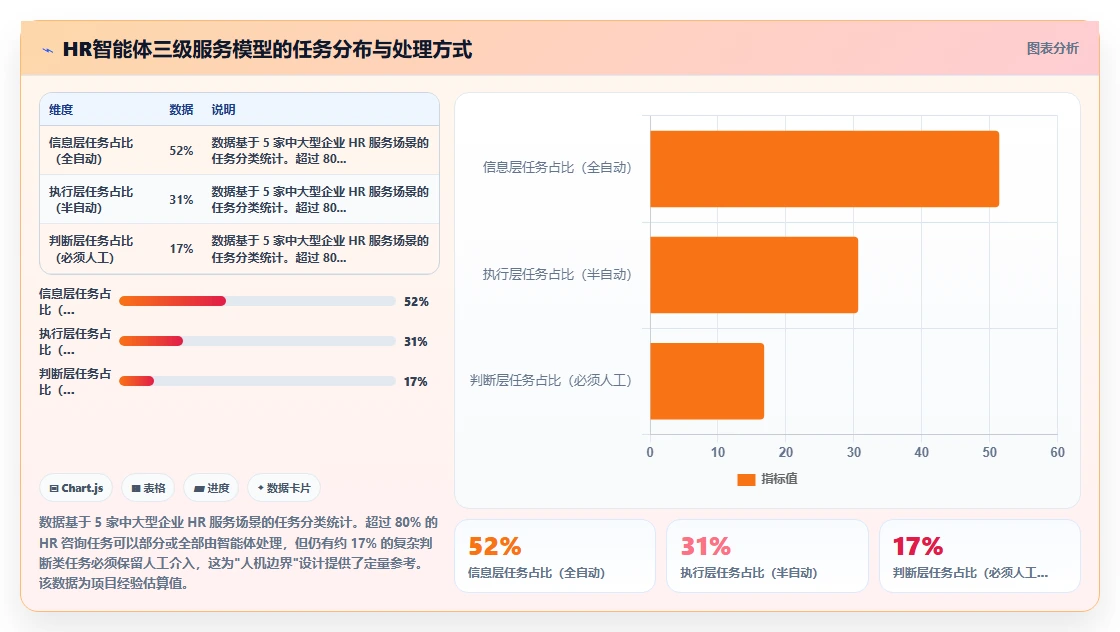Image resolution: width=1120 pixels, height=632 pixels.
Task: Click the HR智能体三级服务模型 title text
Action: click(x=267, y=49)
